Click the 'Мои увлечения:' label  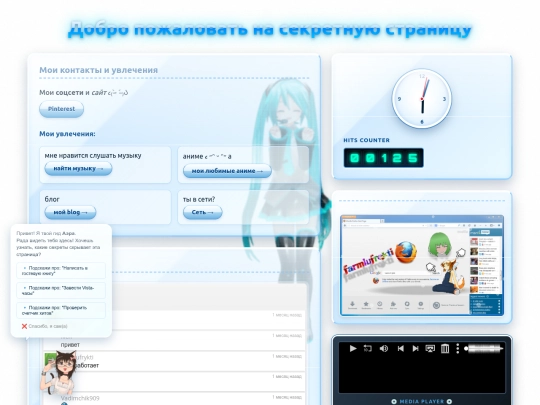coord(67,134)
